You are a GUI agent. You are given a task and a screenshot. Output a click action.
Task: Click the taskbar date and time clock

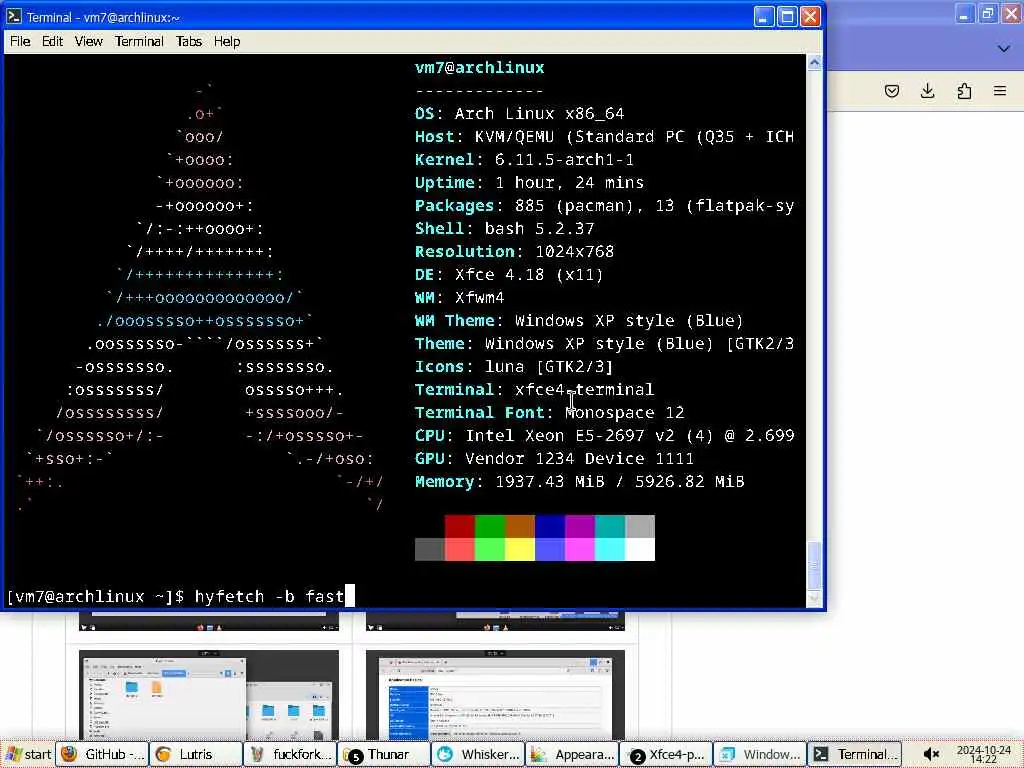point(984,754)
